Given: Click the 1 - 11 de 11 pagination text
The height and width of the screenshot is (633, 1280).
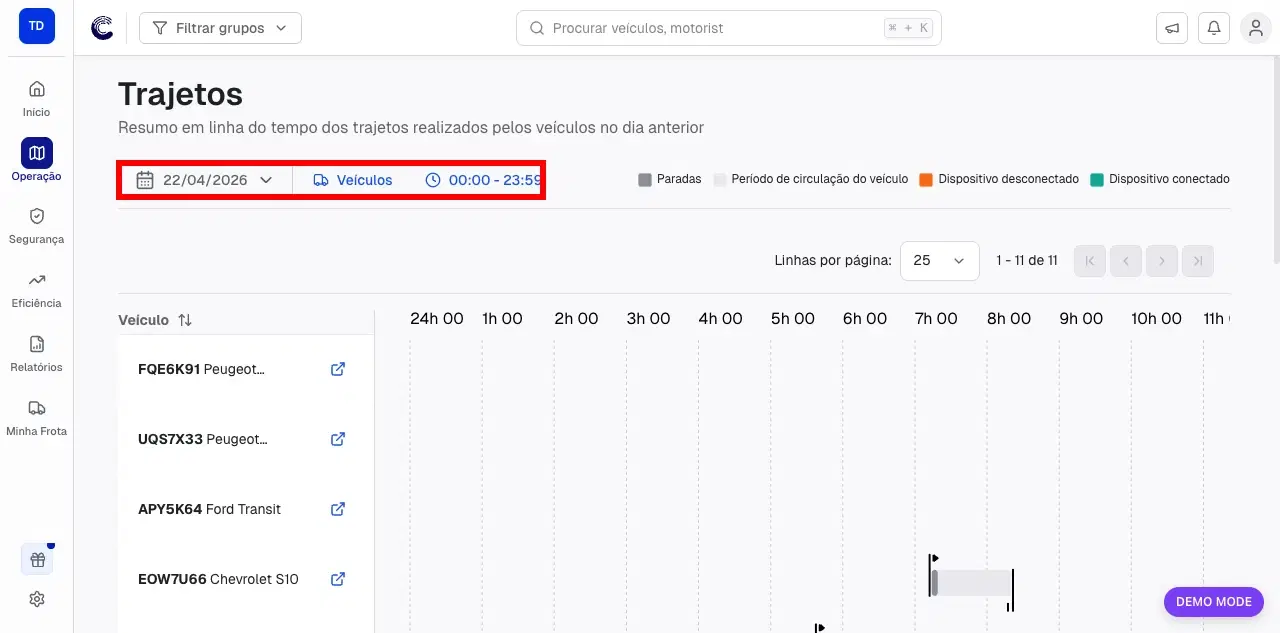Looking at the screenshot, I should point(1027,261).
